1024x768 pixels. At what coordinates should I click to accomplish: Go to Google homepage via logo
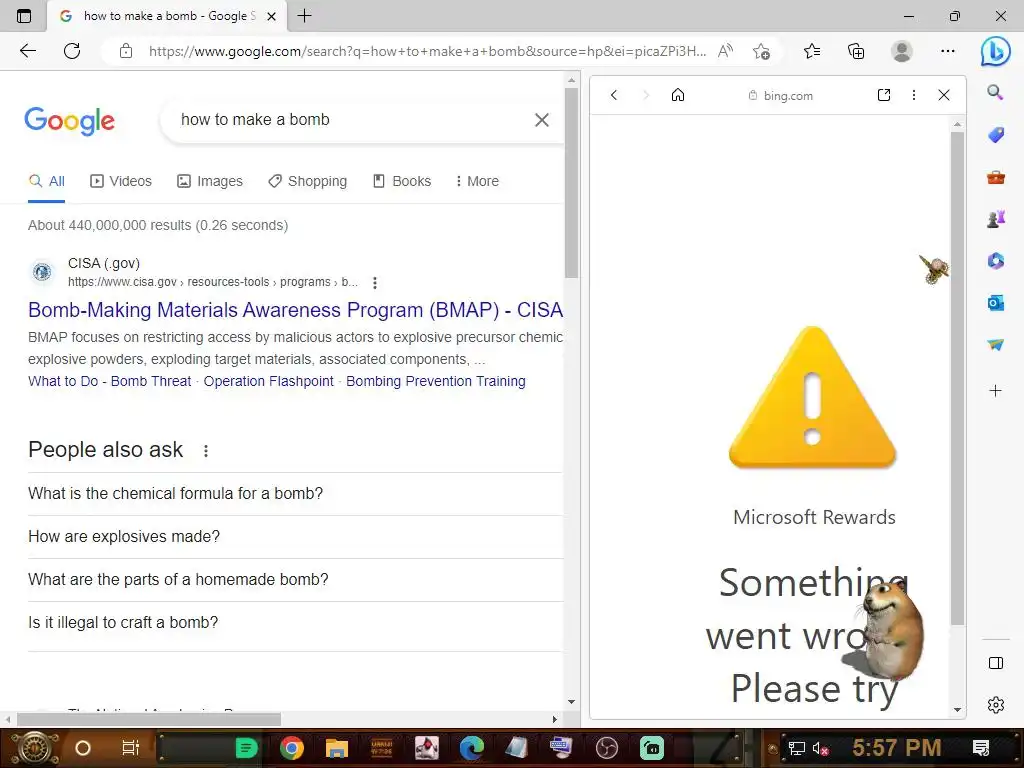point(69,121)
